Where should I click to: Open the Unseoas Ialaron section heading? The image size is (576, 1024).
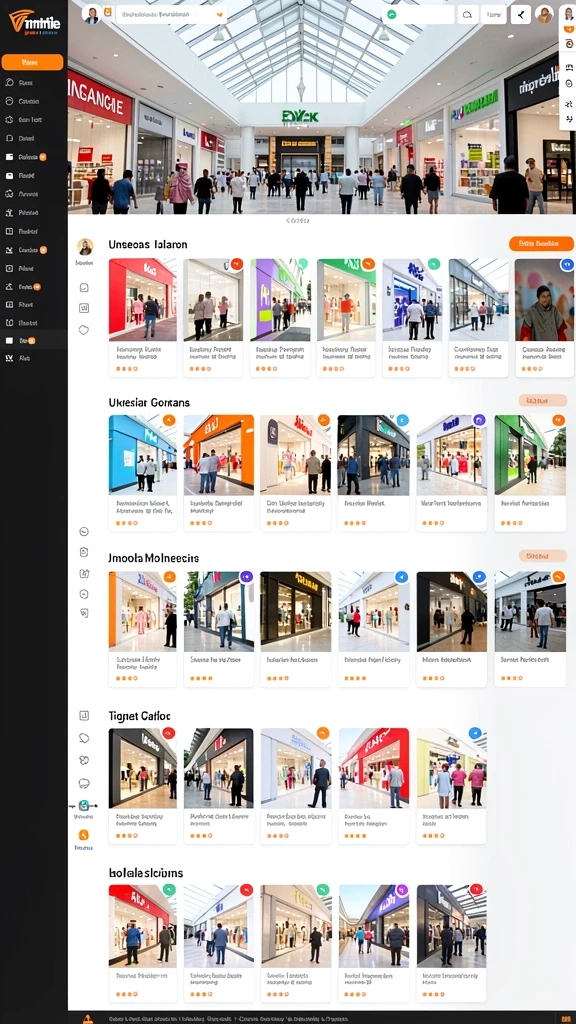coord(148,244)
